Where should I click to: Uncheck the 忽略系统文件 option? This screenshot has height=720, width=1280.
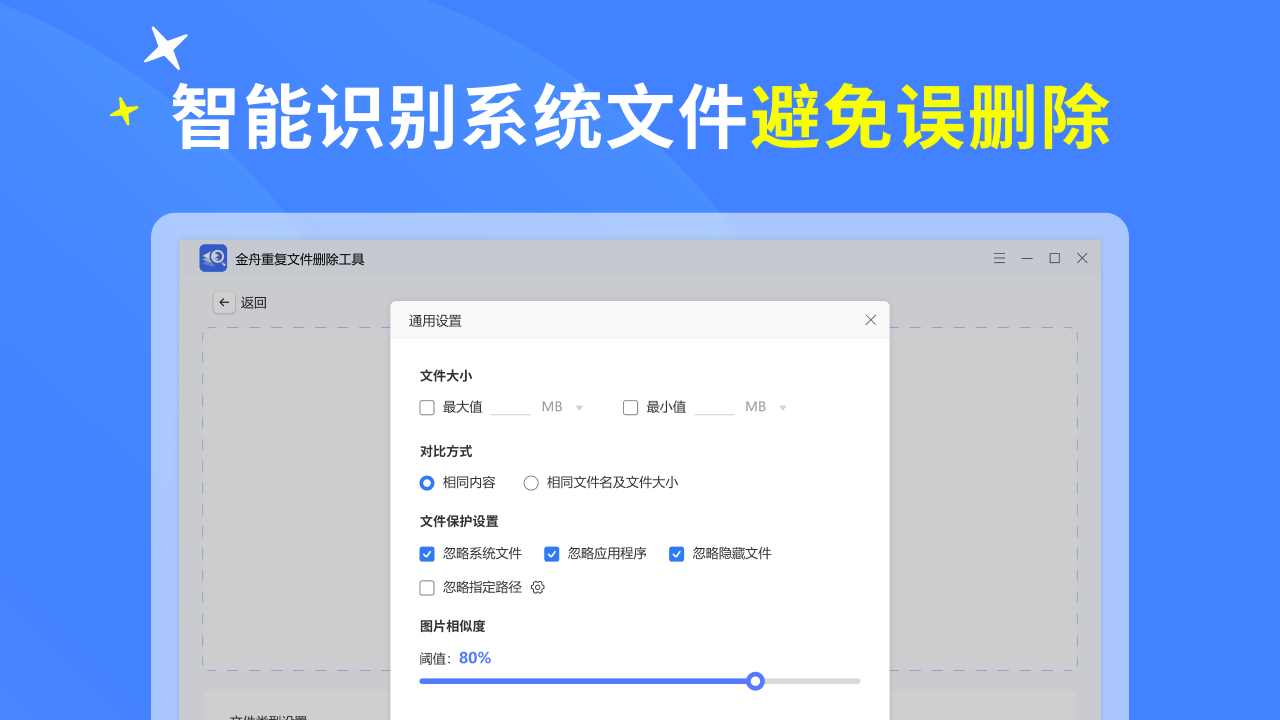click(427, 553)
